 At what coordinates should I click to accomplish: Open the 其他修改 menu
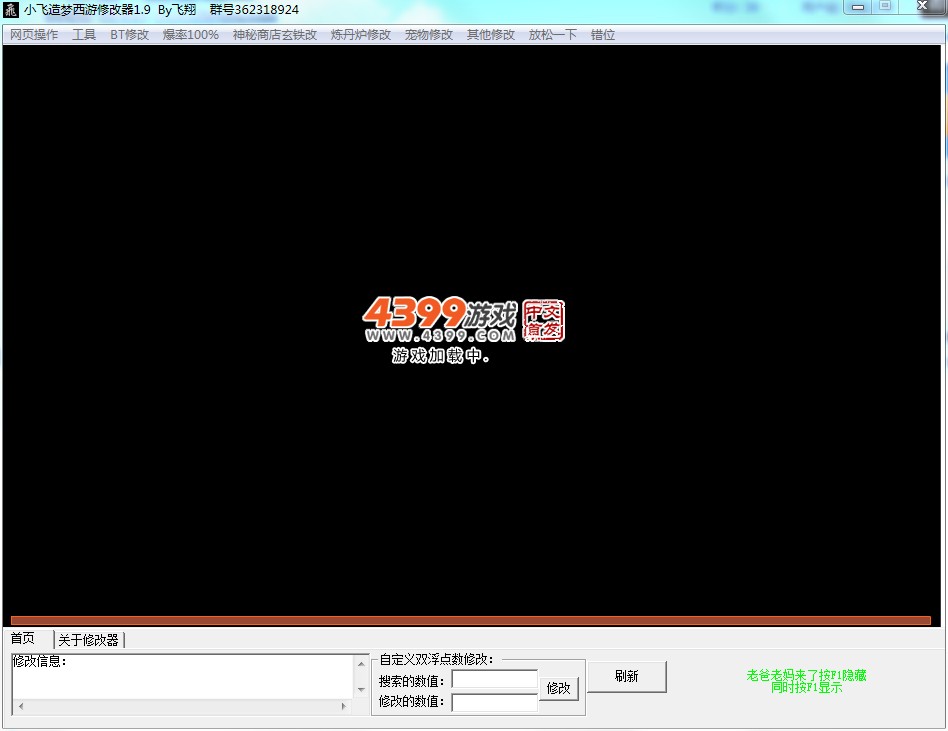pyautogui.click(x=490, y=35)
